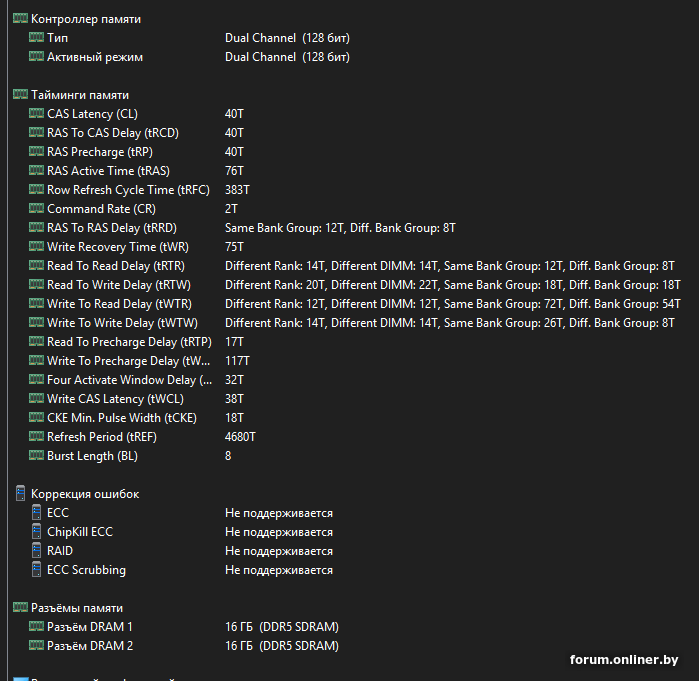Click the CAS Latency value 40T
Screen dimensions: 699x681
coord(234,114)
